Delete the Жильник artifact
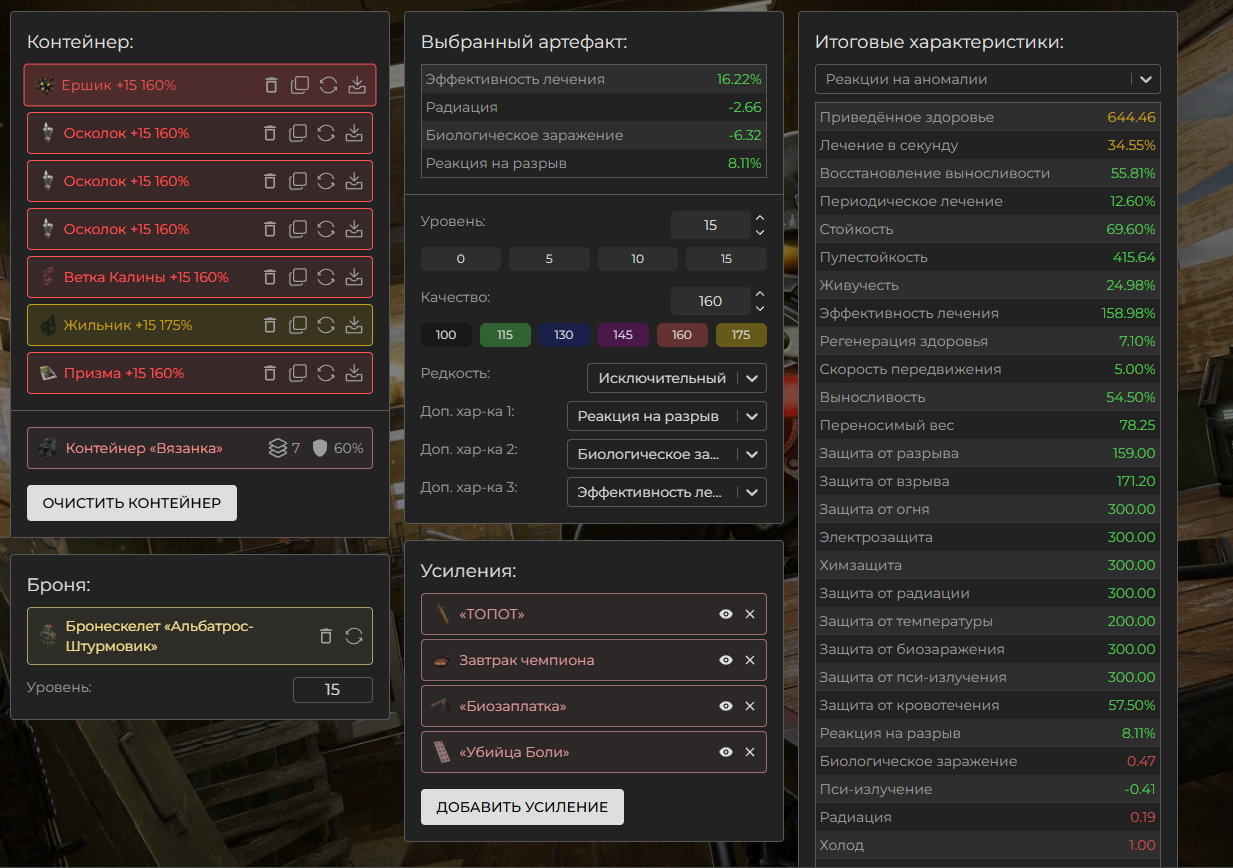This screenshot has width=1233, height=868. [269, 325]
